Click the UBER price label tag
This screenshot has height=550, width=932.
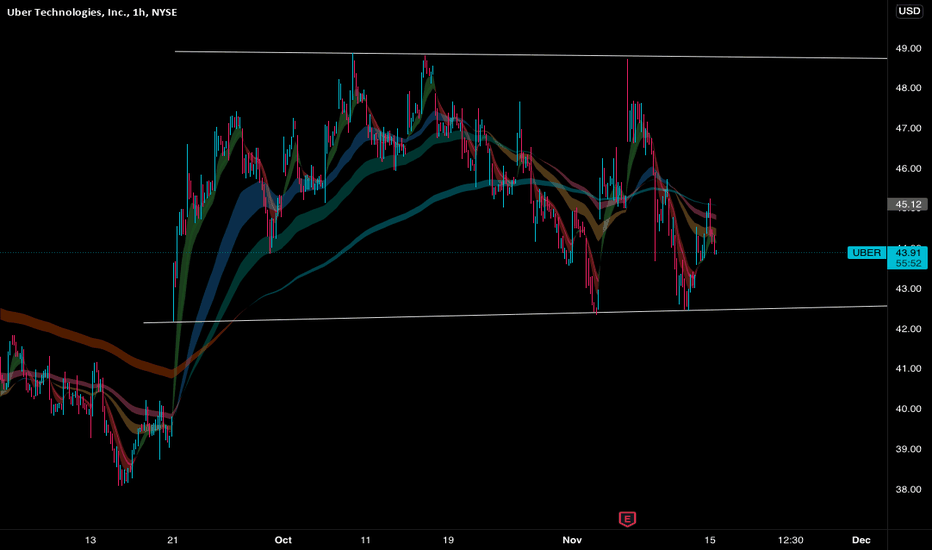coord(867,253)
